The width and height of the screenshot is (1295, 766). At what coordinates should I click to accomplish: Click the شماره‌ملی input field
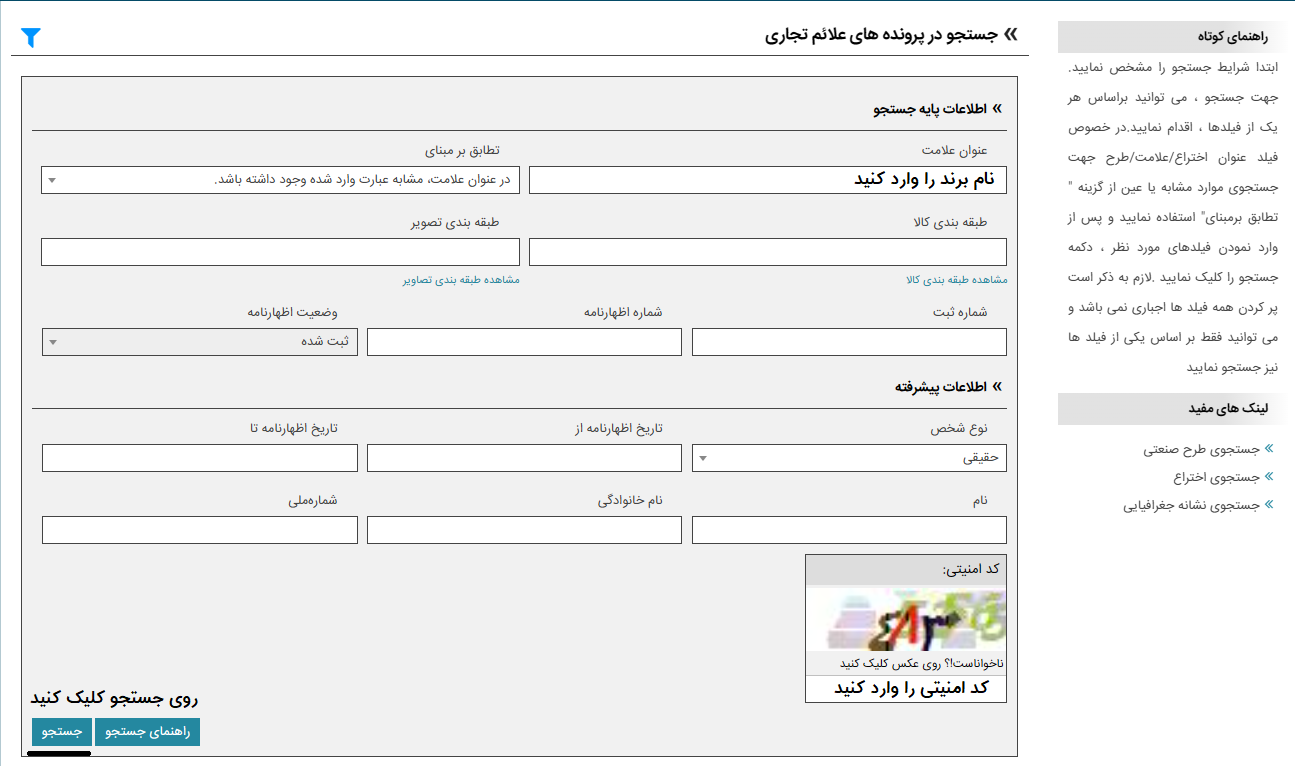coord(200,530)
